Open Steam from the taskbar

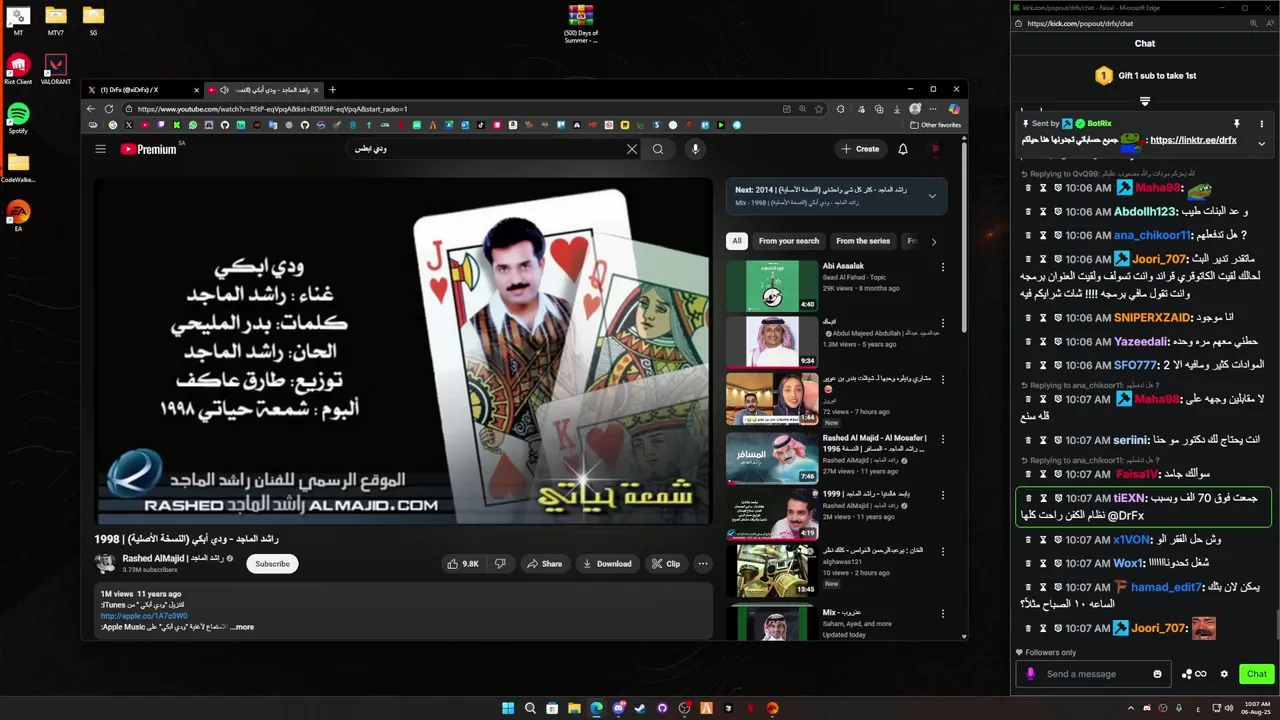[x=640, y=708]
